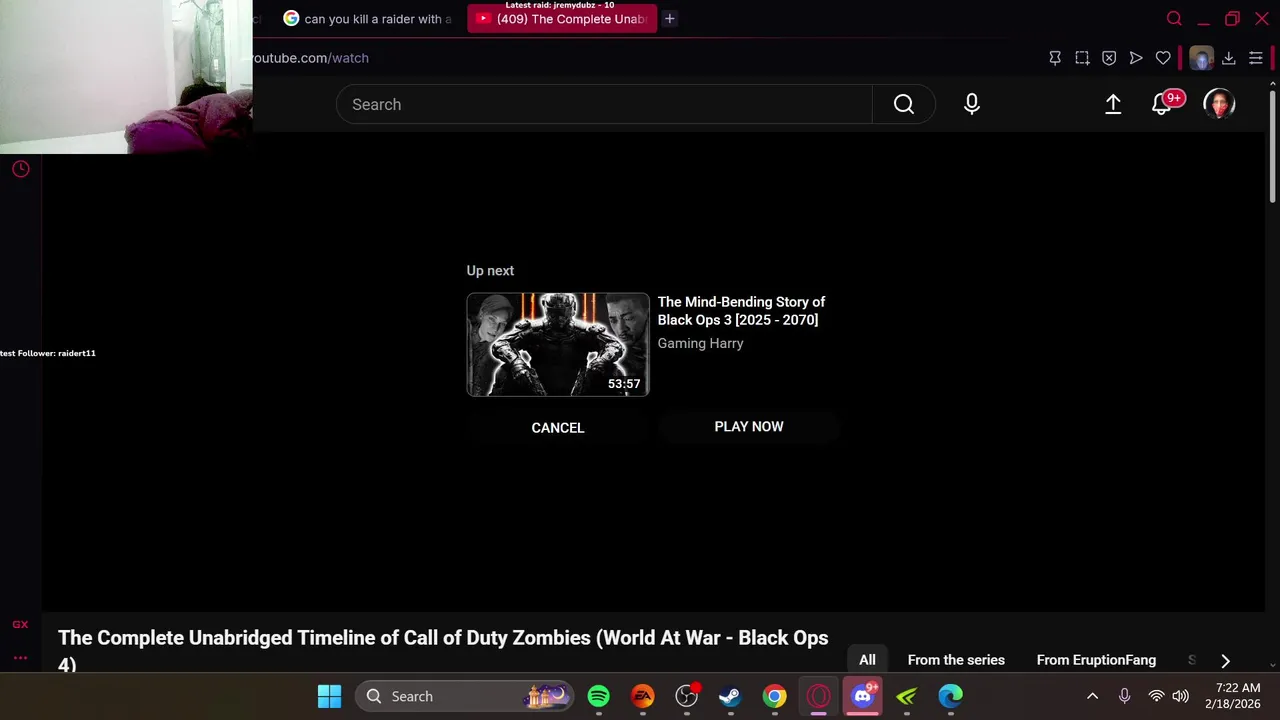The width and height of the screenshot is (1280, 720).
Task: Open Discord from taskbar
Action: pos(863,696)
